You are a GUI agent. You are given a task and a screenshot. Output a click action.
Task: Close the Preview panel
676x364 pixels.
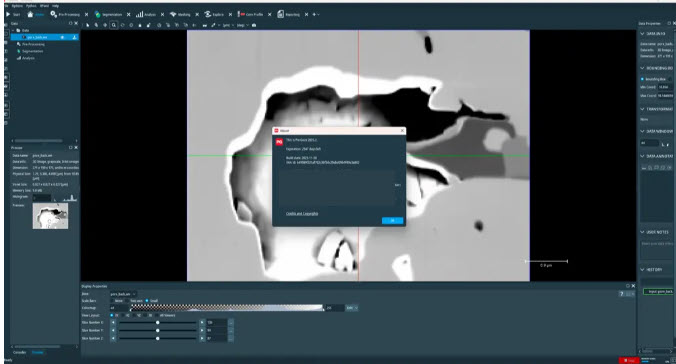pyautogui.click(x=76, y=147)
